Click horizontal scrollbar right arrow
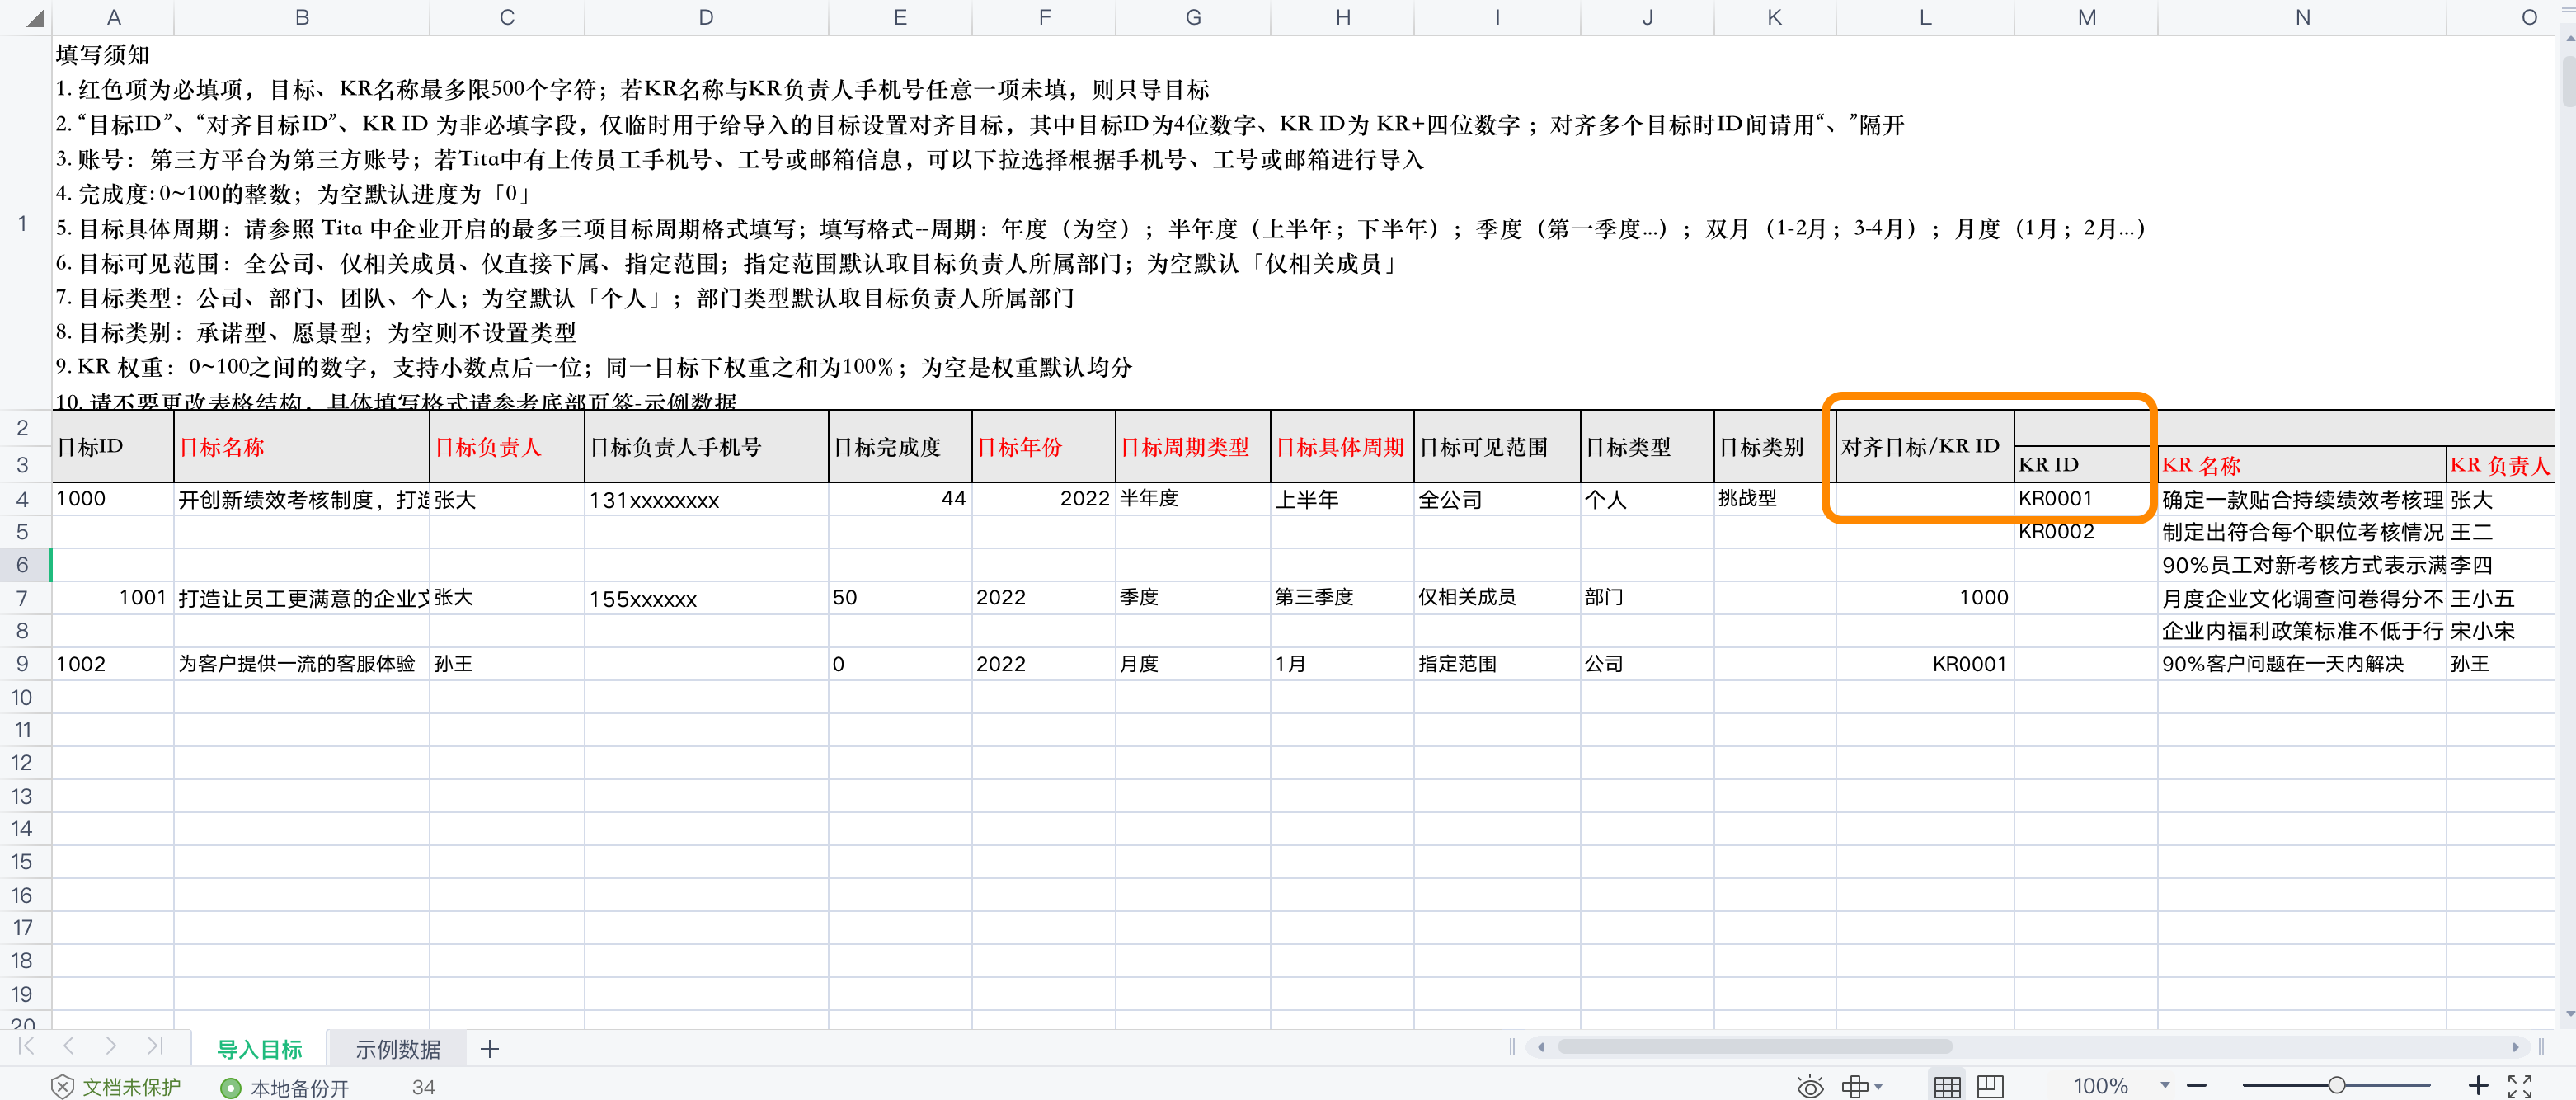This screenshot has width=2576, height=1100. 2516,1047
